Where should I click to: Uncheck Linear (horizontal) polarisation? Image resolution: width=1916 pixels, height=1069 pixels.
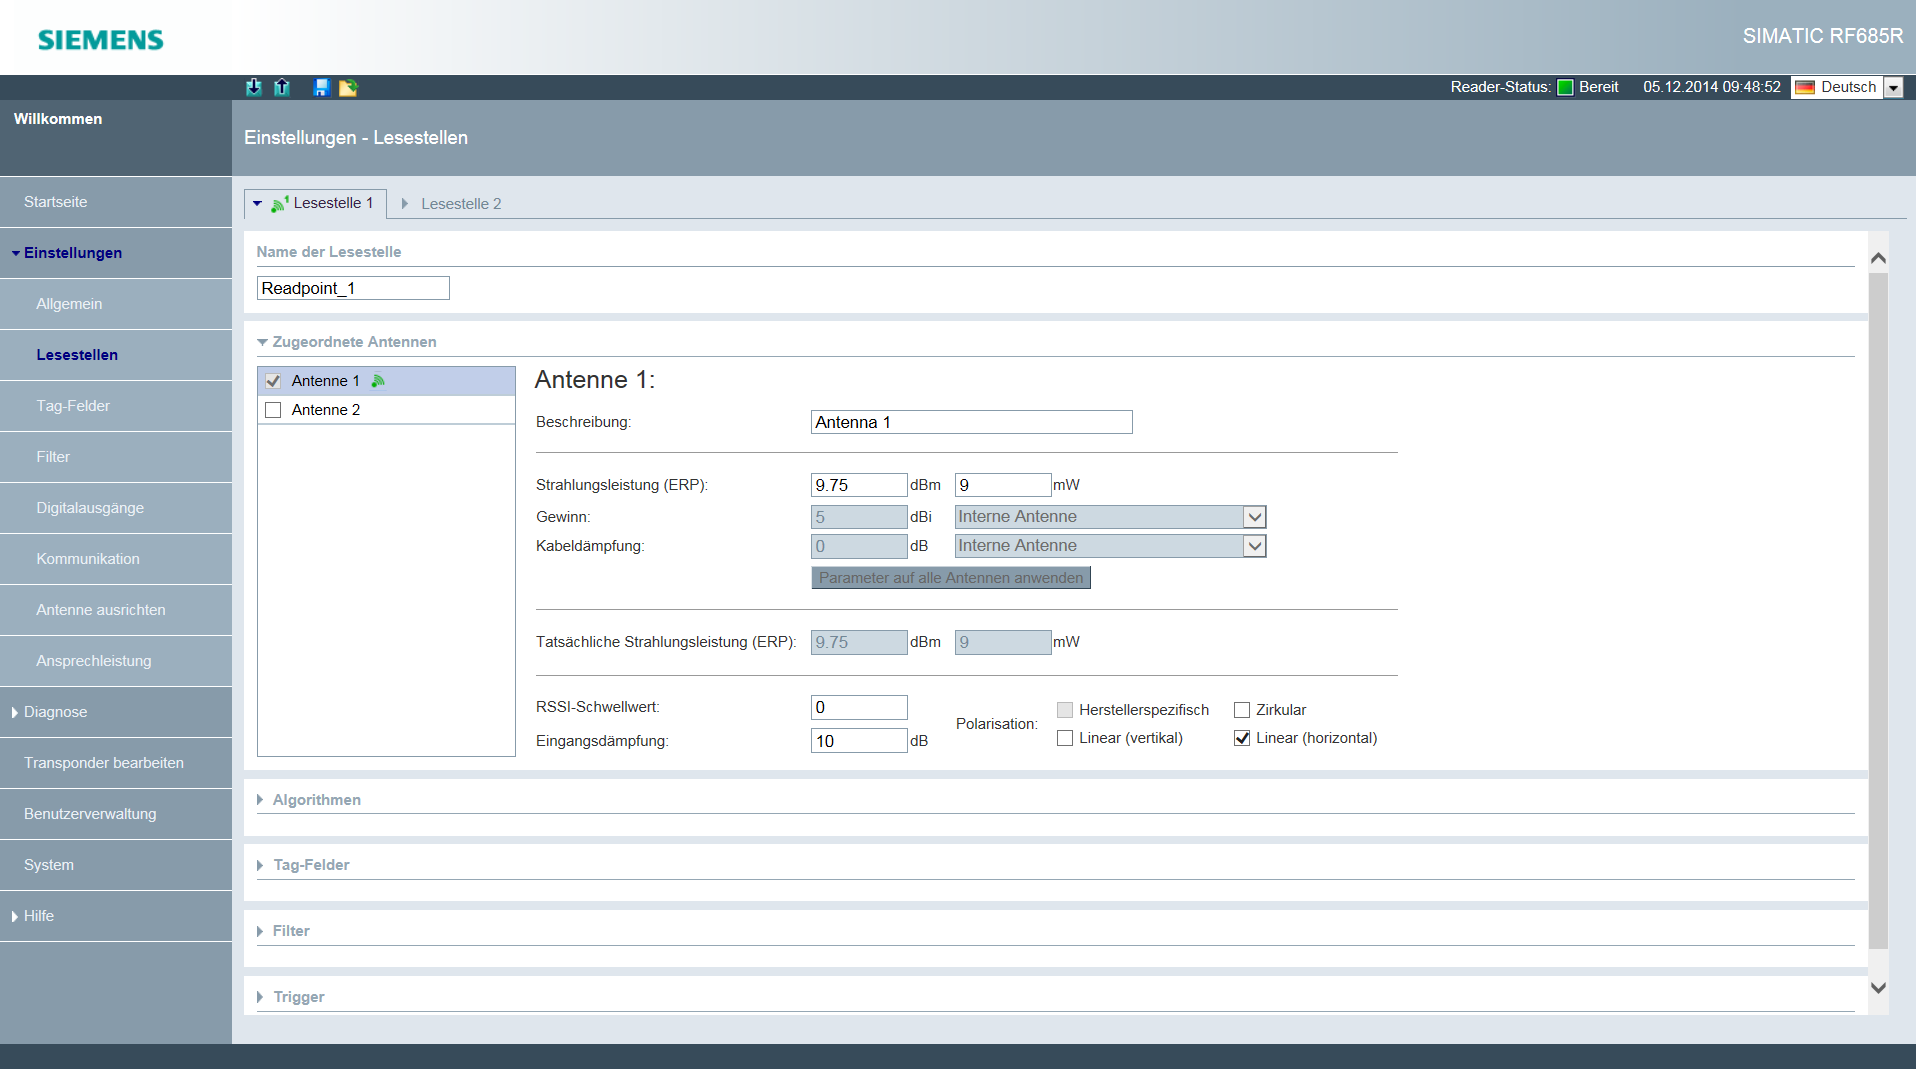pyautogui.click(x=1242, y=738)
